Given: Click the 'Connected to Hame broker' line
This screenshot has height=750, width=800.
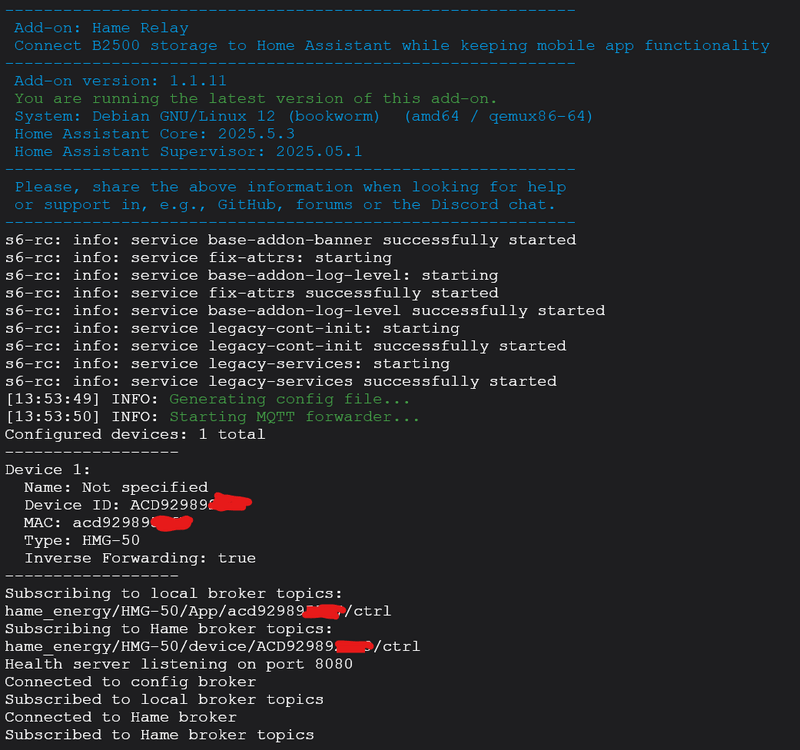Looking at the screenshot, I should pos(121,717).
